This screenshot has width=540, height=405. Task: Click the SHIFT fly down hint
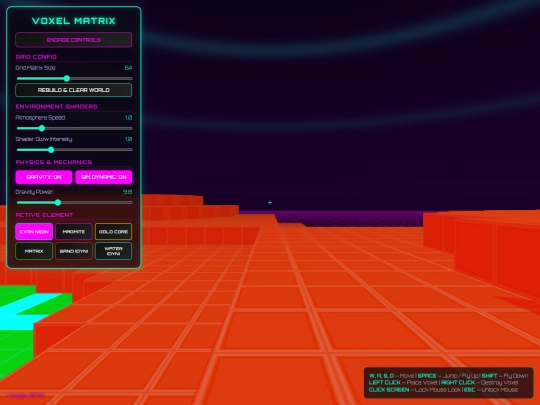pyautogui.click(x=505, y=376)
